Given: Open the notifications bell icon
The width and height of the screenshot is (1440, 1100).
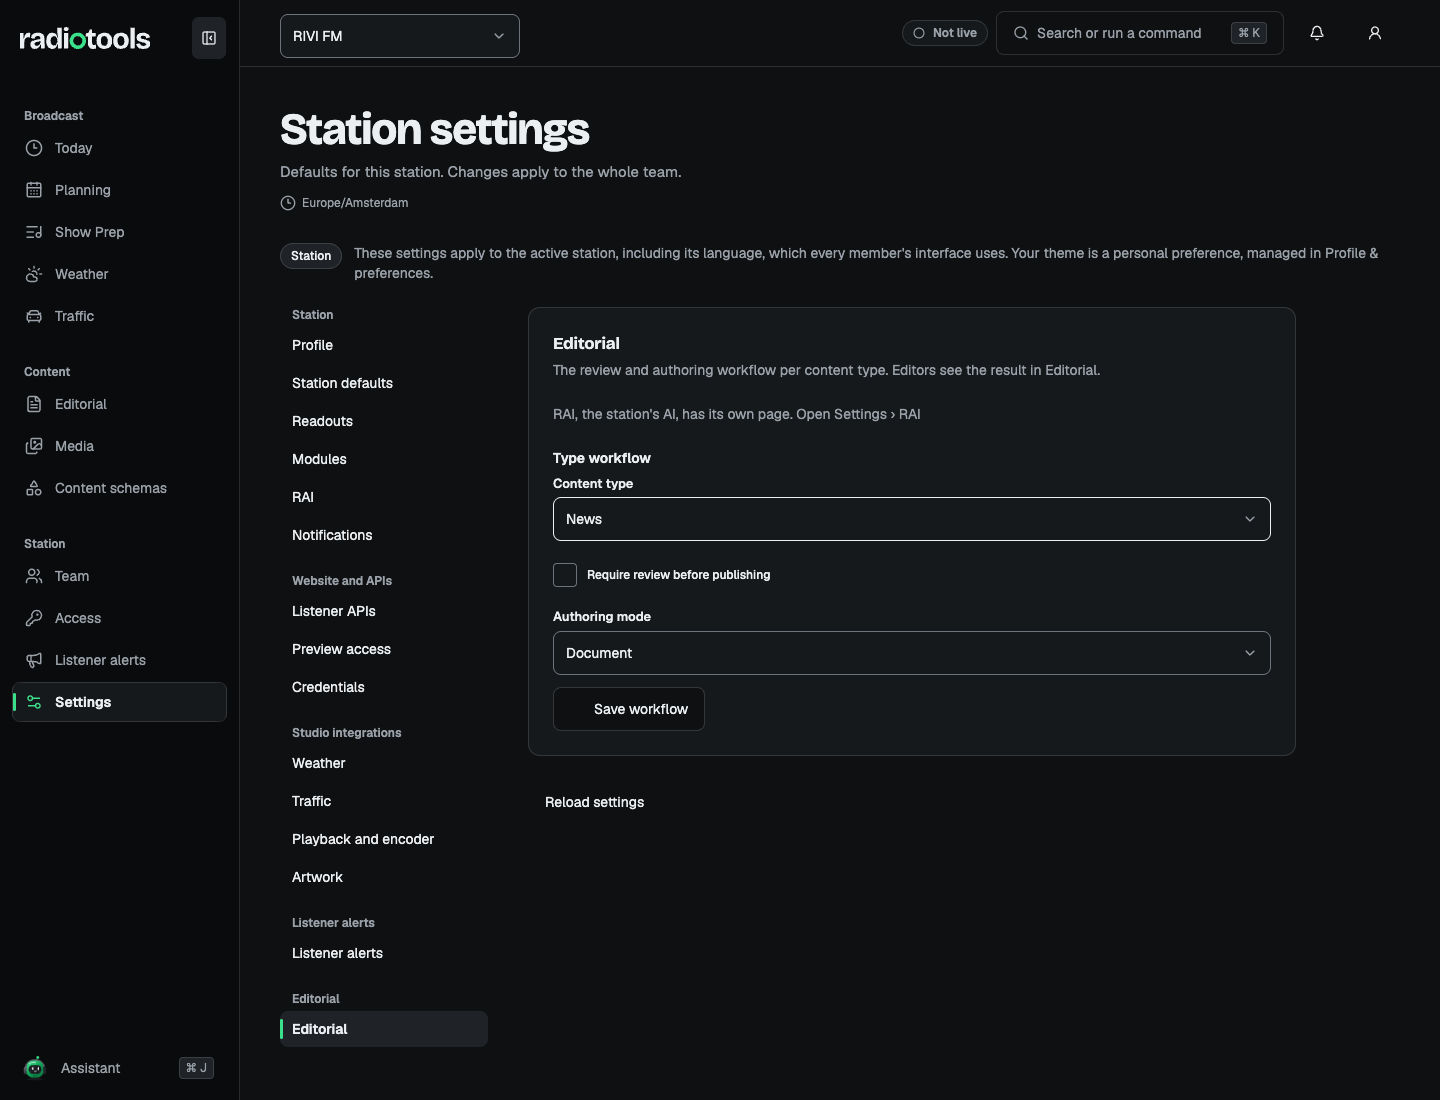Looking at the screenshot, I should coord(1317,33).
